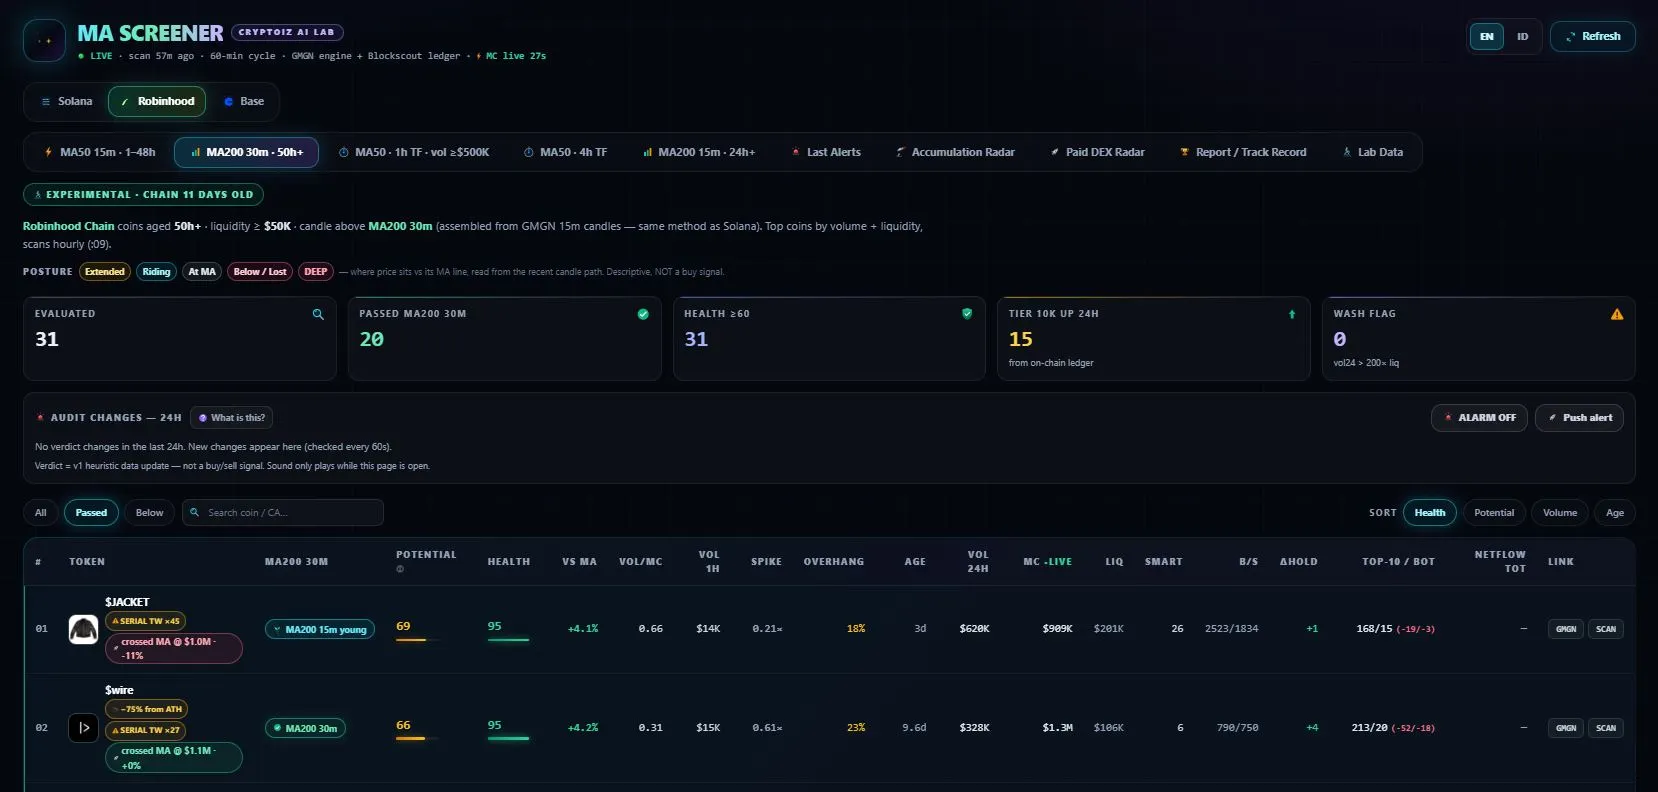Open the Last Alerts tab
This screenshot has width=1658, height=792.
(825, 152)
